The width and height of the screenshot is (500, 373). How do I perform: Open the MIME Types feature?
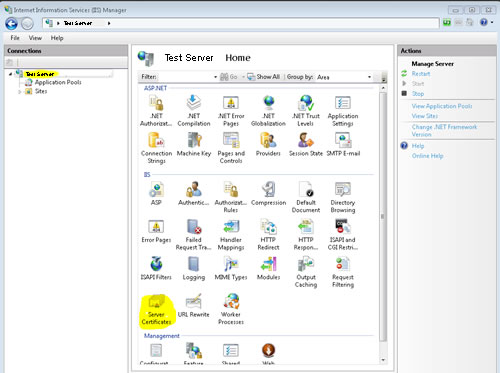coord(231,268)
